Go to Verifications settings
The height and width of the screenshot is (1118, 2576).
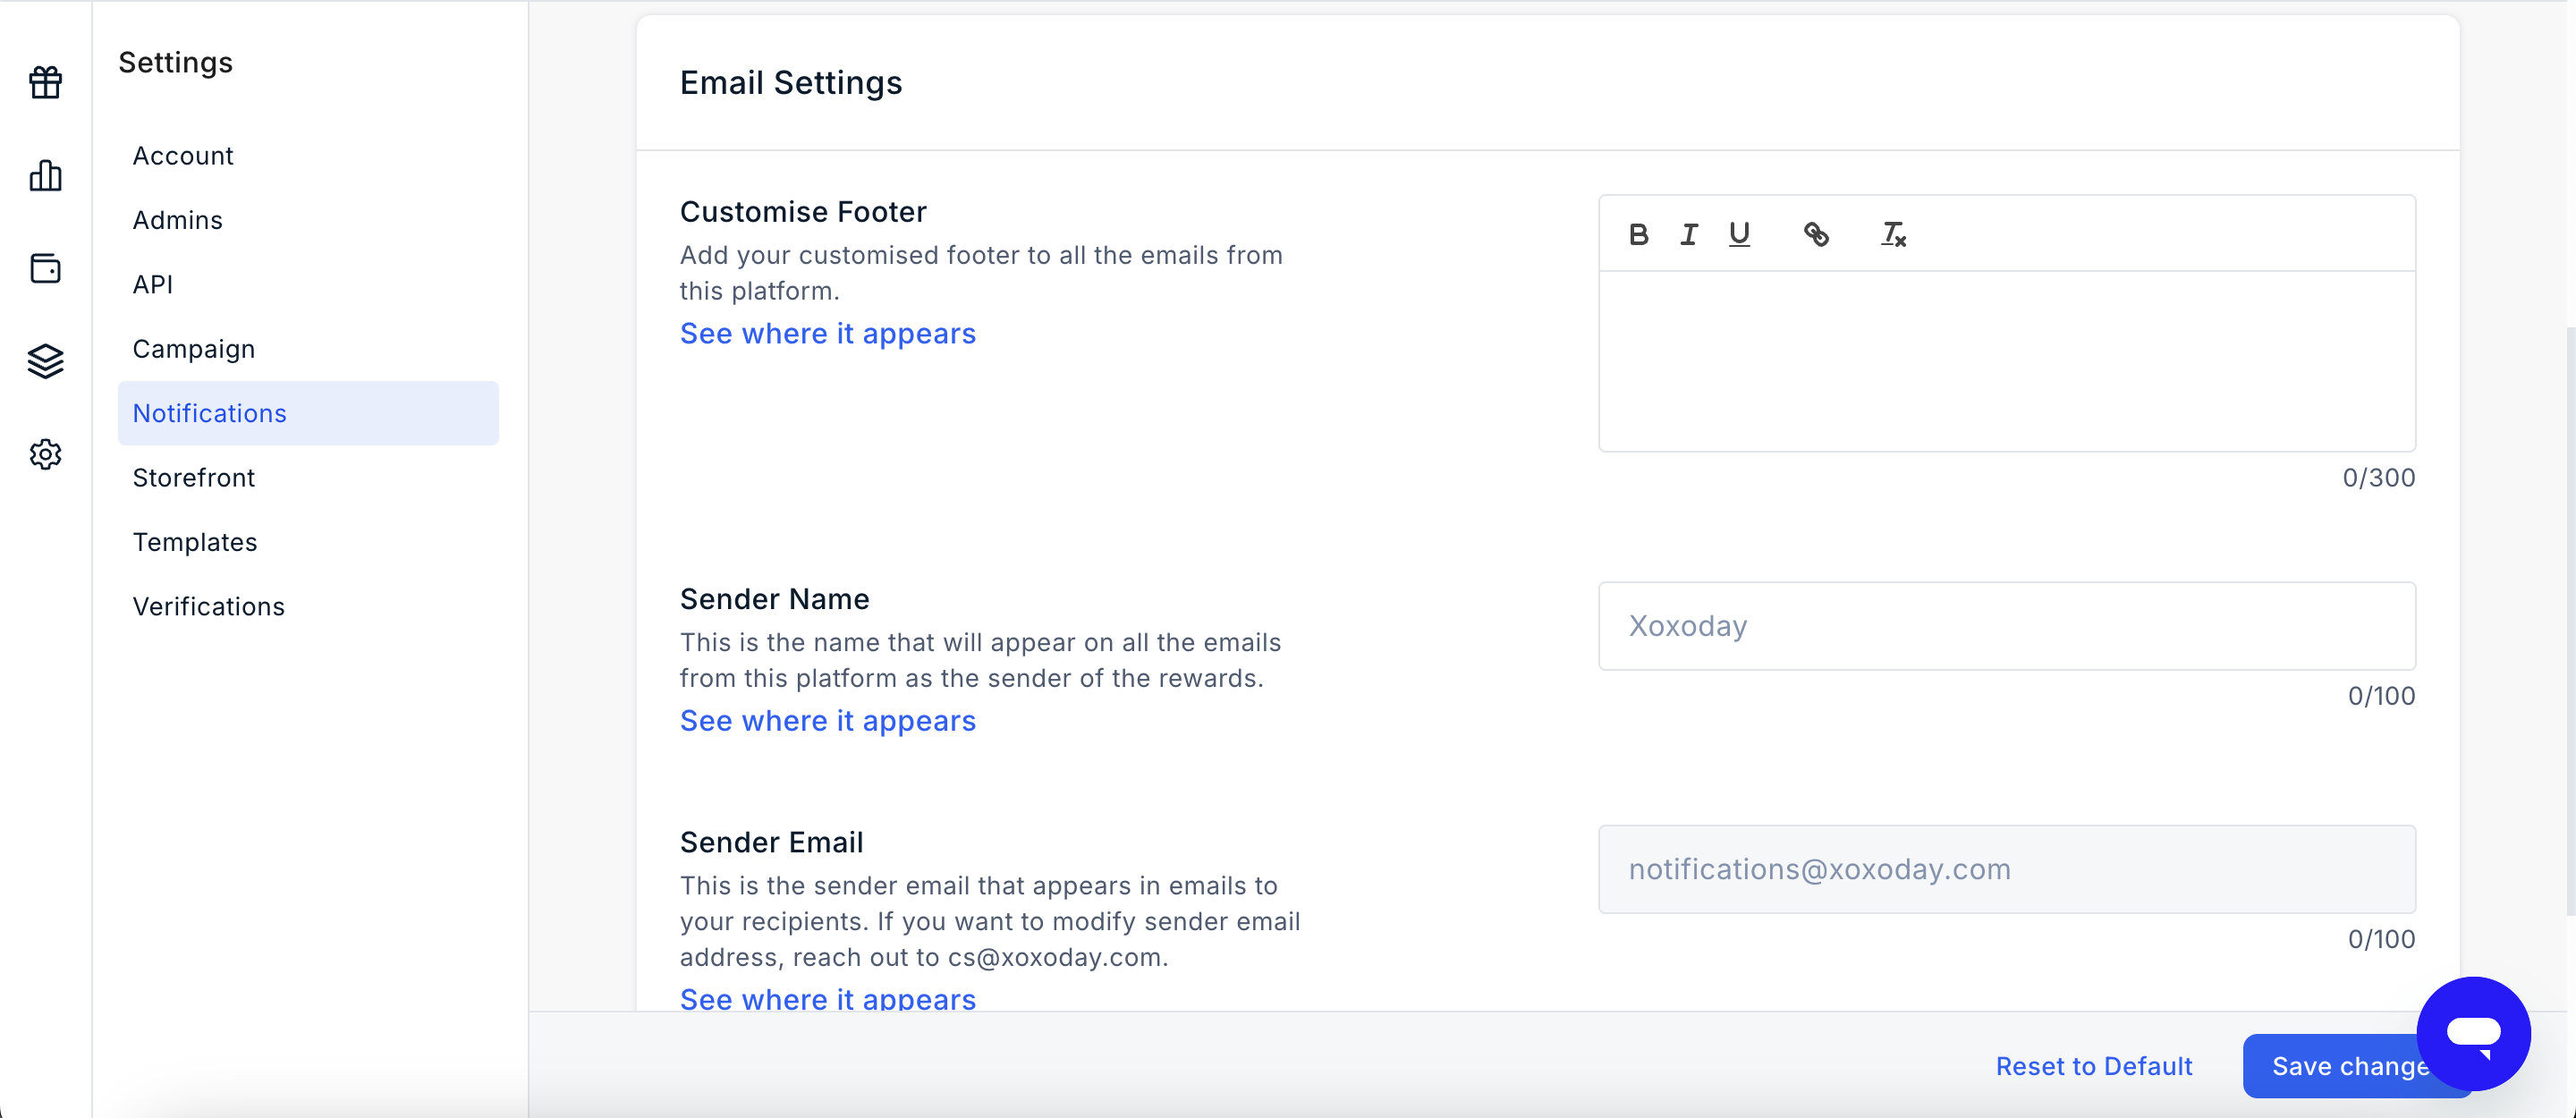pos(209,607)
